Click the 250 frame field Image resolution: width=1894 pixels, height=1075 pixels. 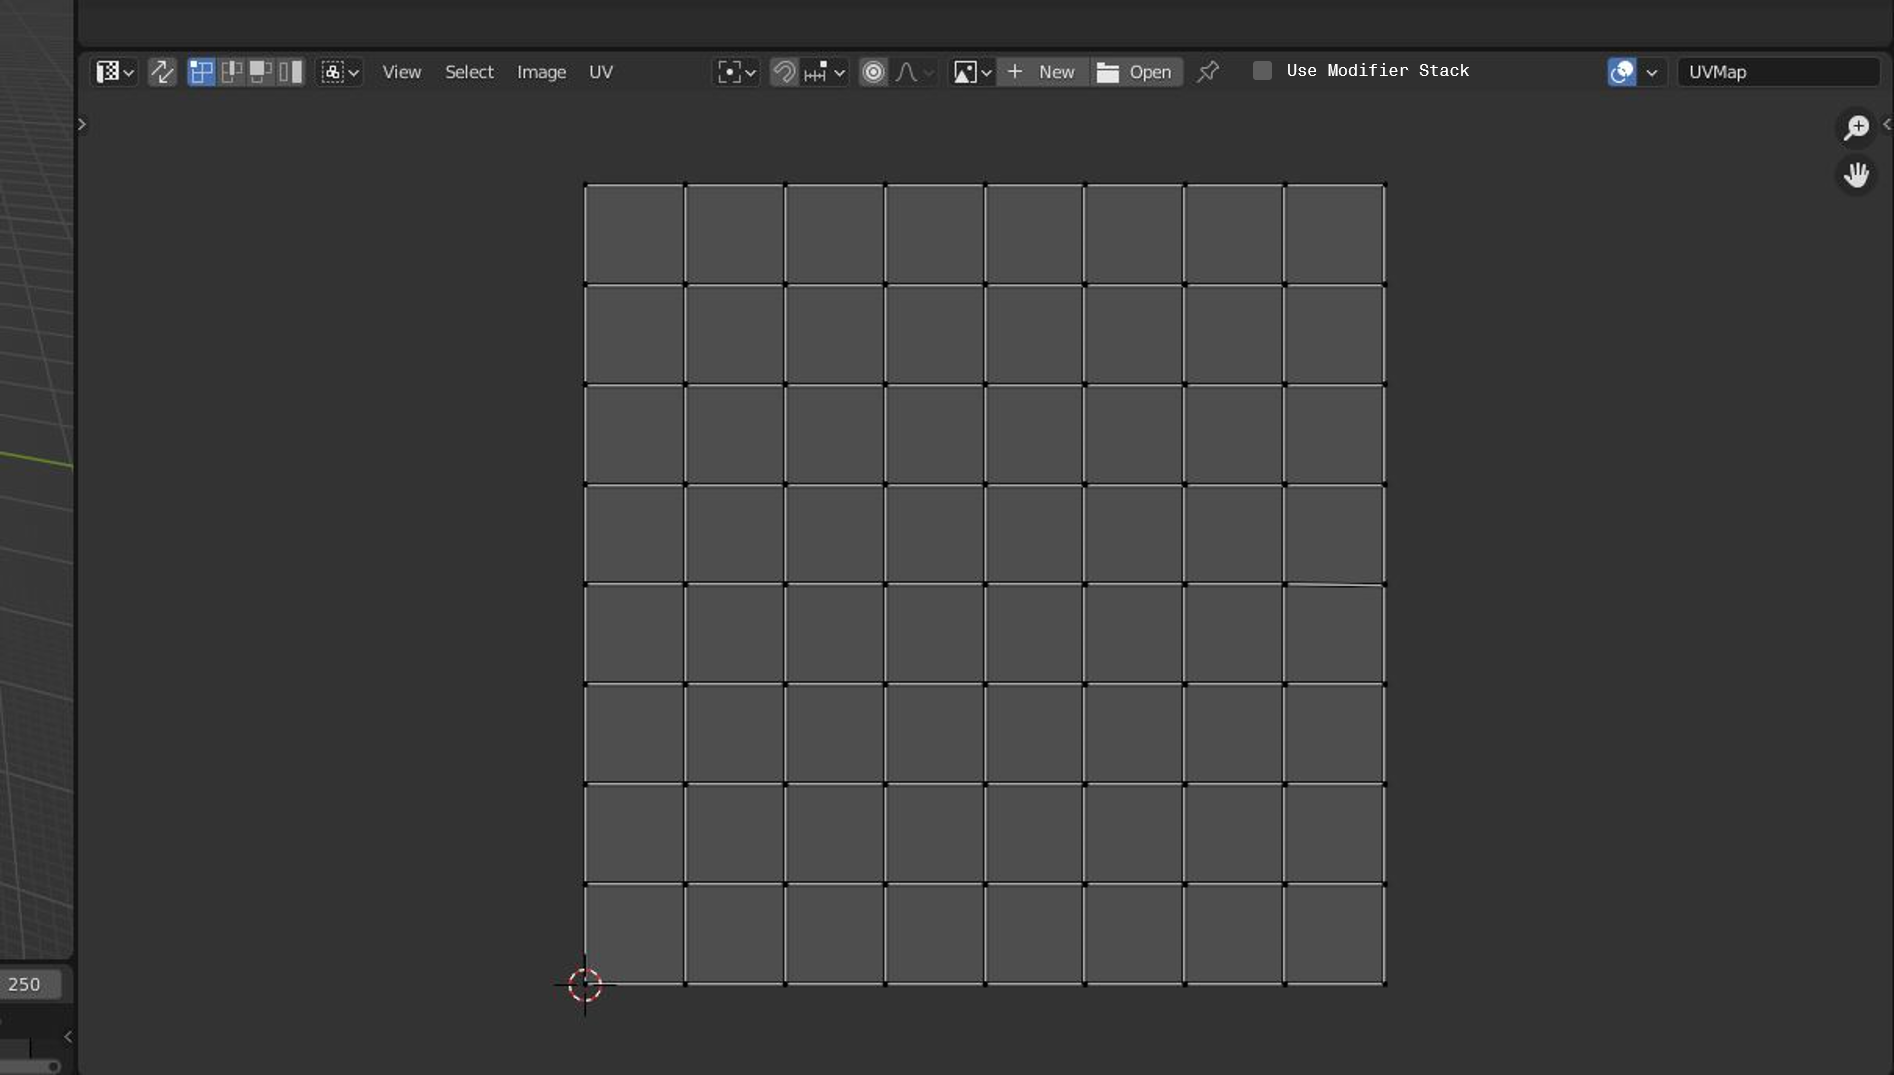point(30,984)
